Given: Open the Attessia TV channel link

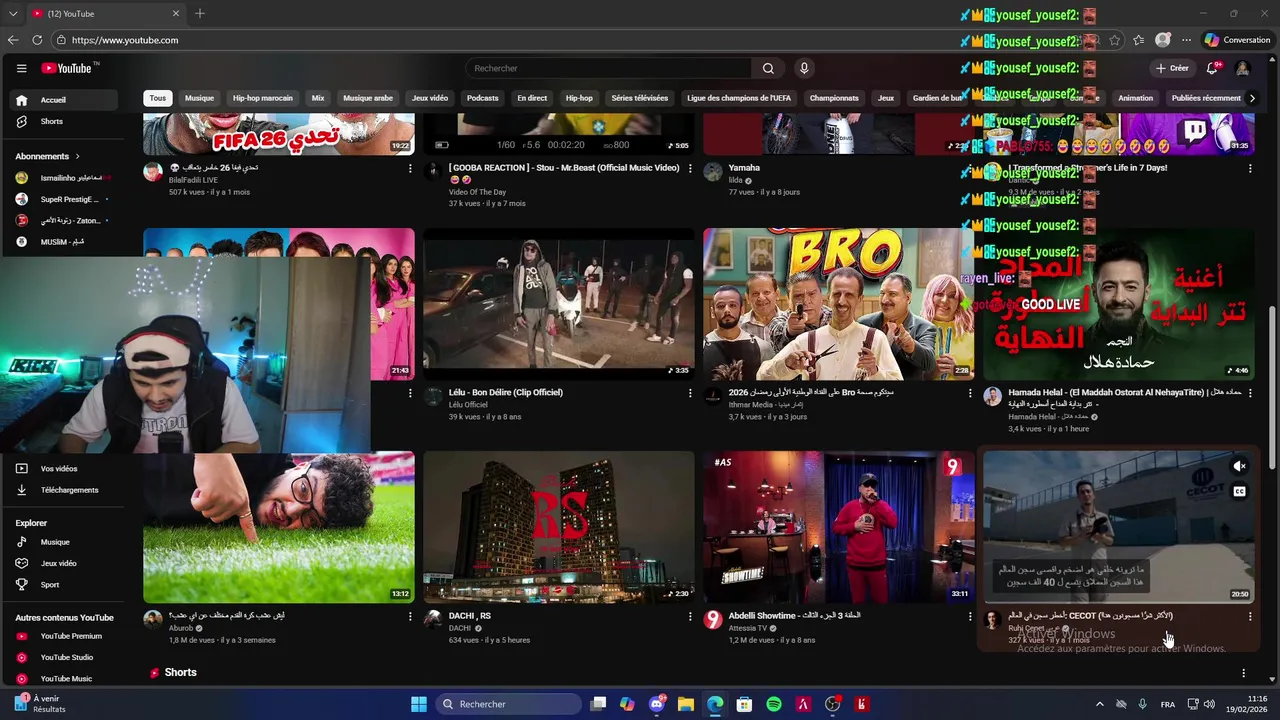Looking at the screenshot, I should point(748,628).
